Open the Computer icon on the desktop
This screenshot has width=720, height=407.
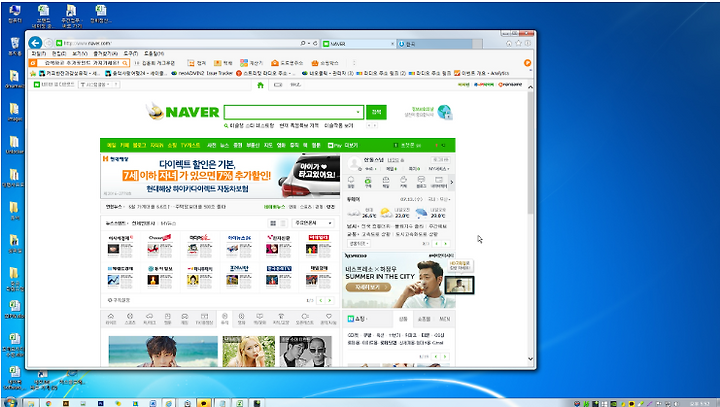pos(15,14)
